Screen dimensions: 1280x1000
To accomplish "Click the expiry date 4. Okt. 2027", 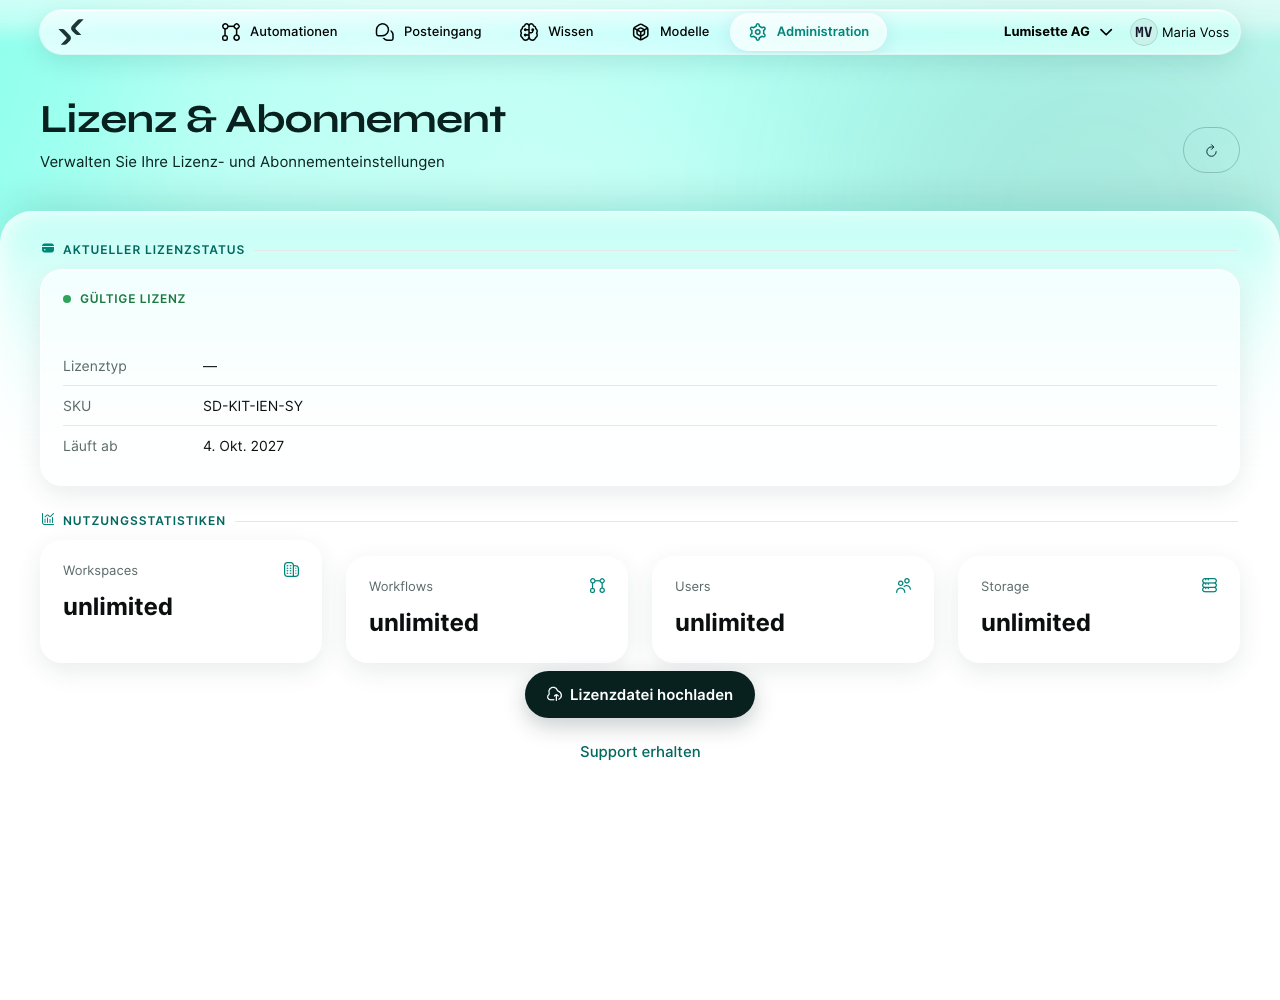I will pyautogui.click(x=244, y=446).
